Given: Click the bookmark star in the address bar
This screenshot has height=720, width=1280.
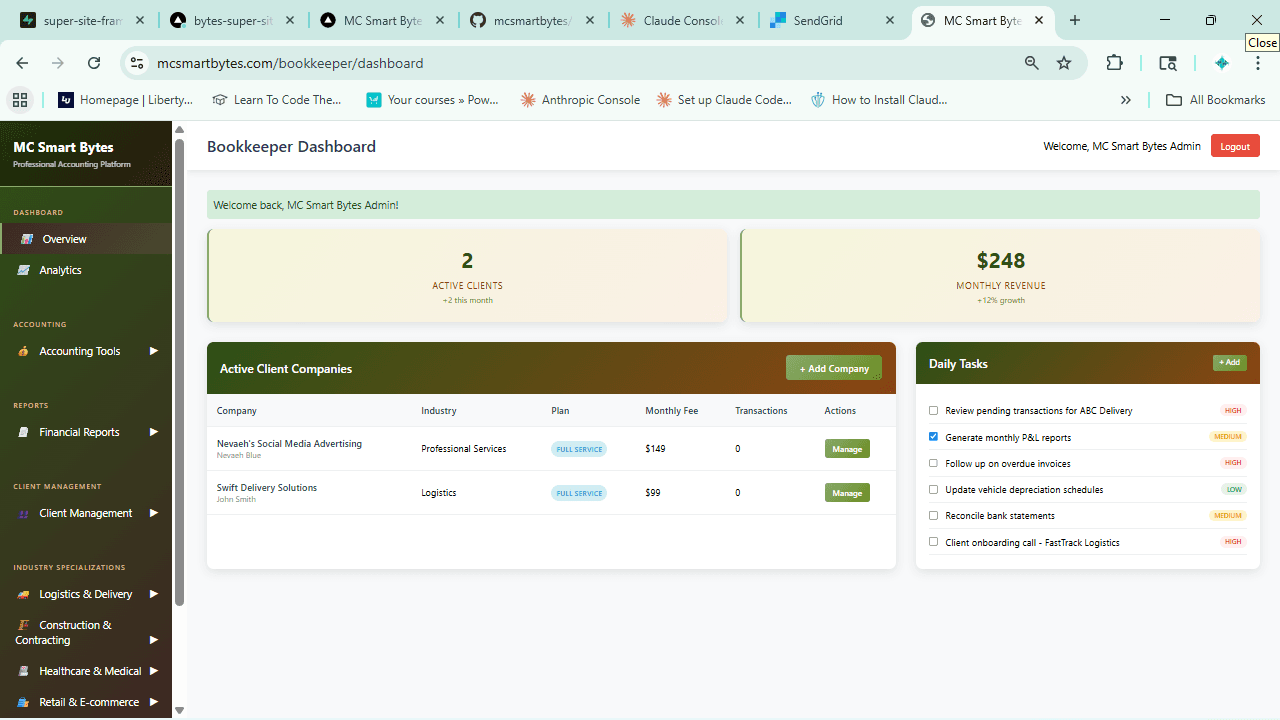Looking at the screenshot, I should point(1064,62).
